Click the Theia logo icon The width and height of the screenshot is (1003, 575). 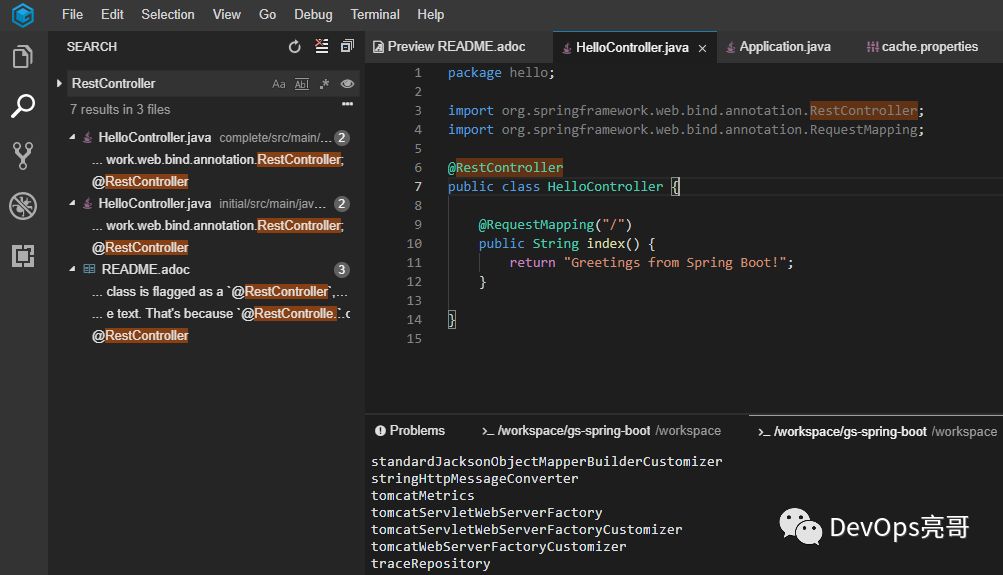tap(22, 15)
